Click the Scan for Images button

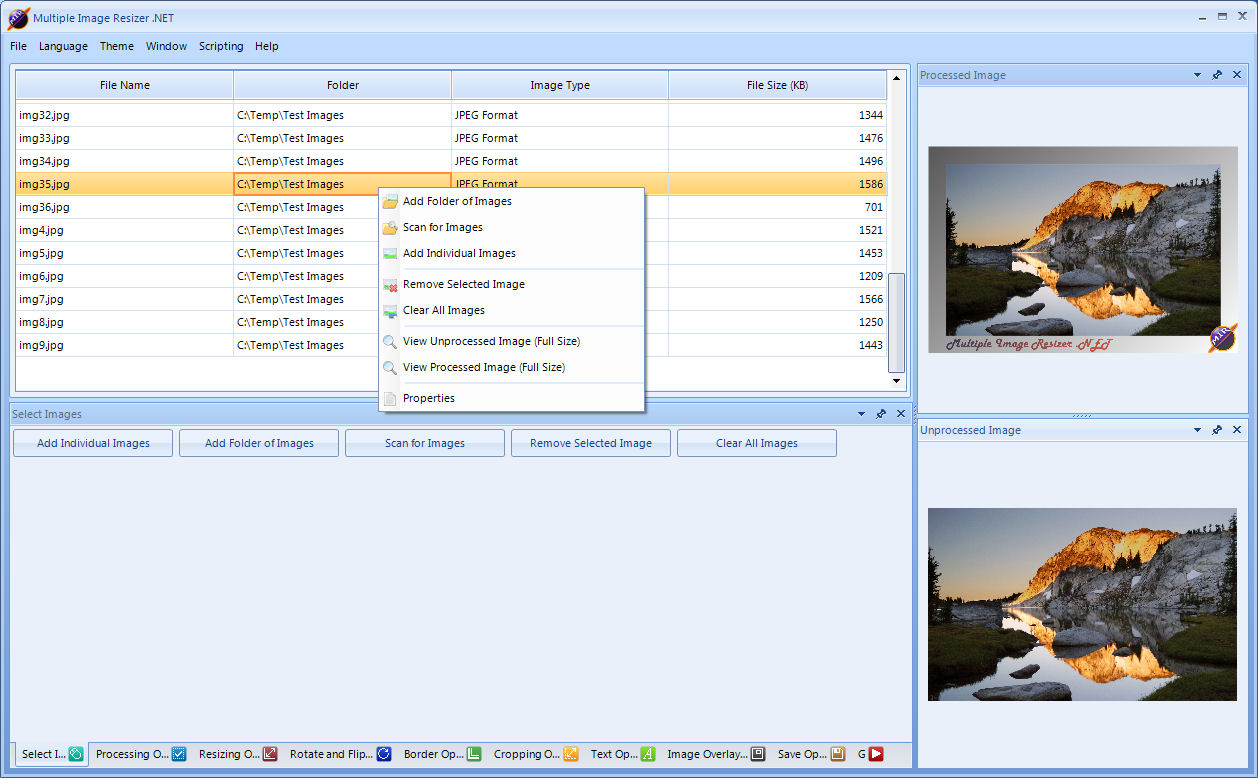click(425, 443)
